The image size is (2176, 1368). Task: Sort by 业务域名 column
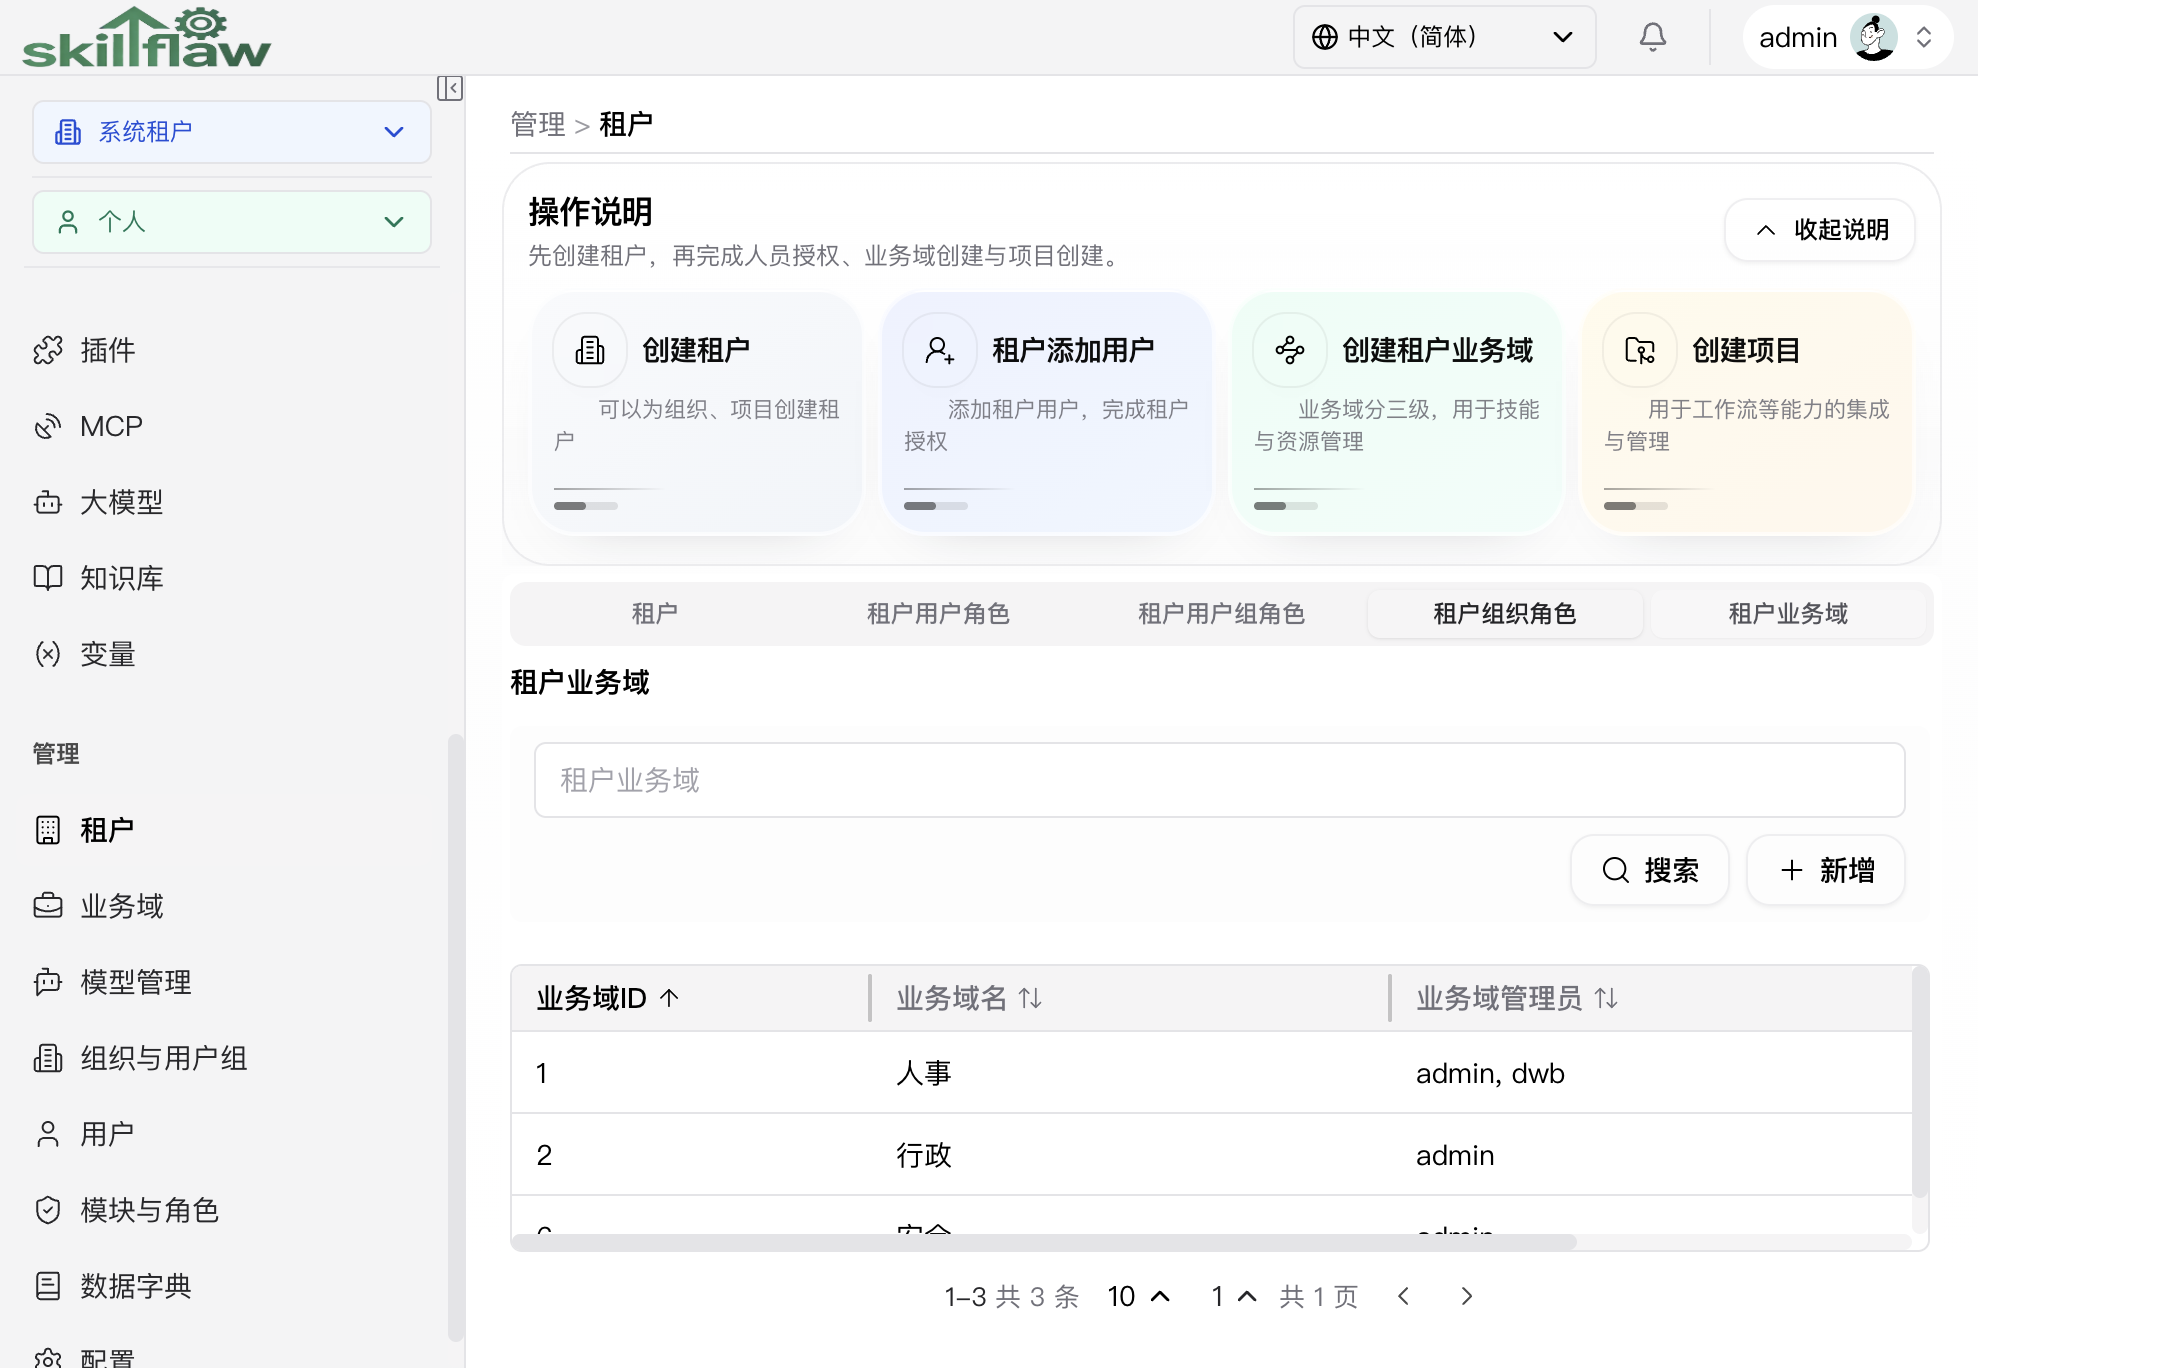coord(969,998)
